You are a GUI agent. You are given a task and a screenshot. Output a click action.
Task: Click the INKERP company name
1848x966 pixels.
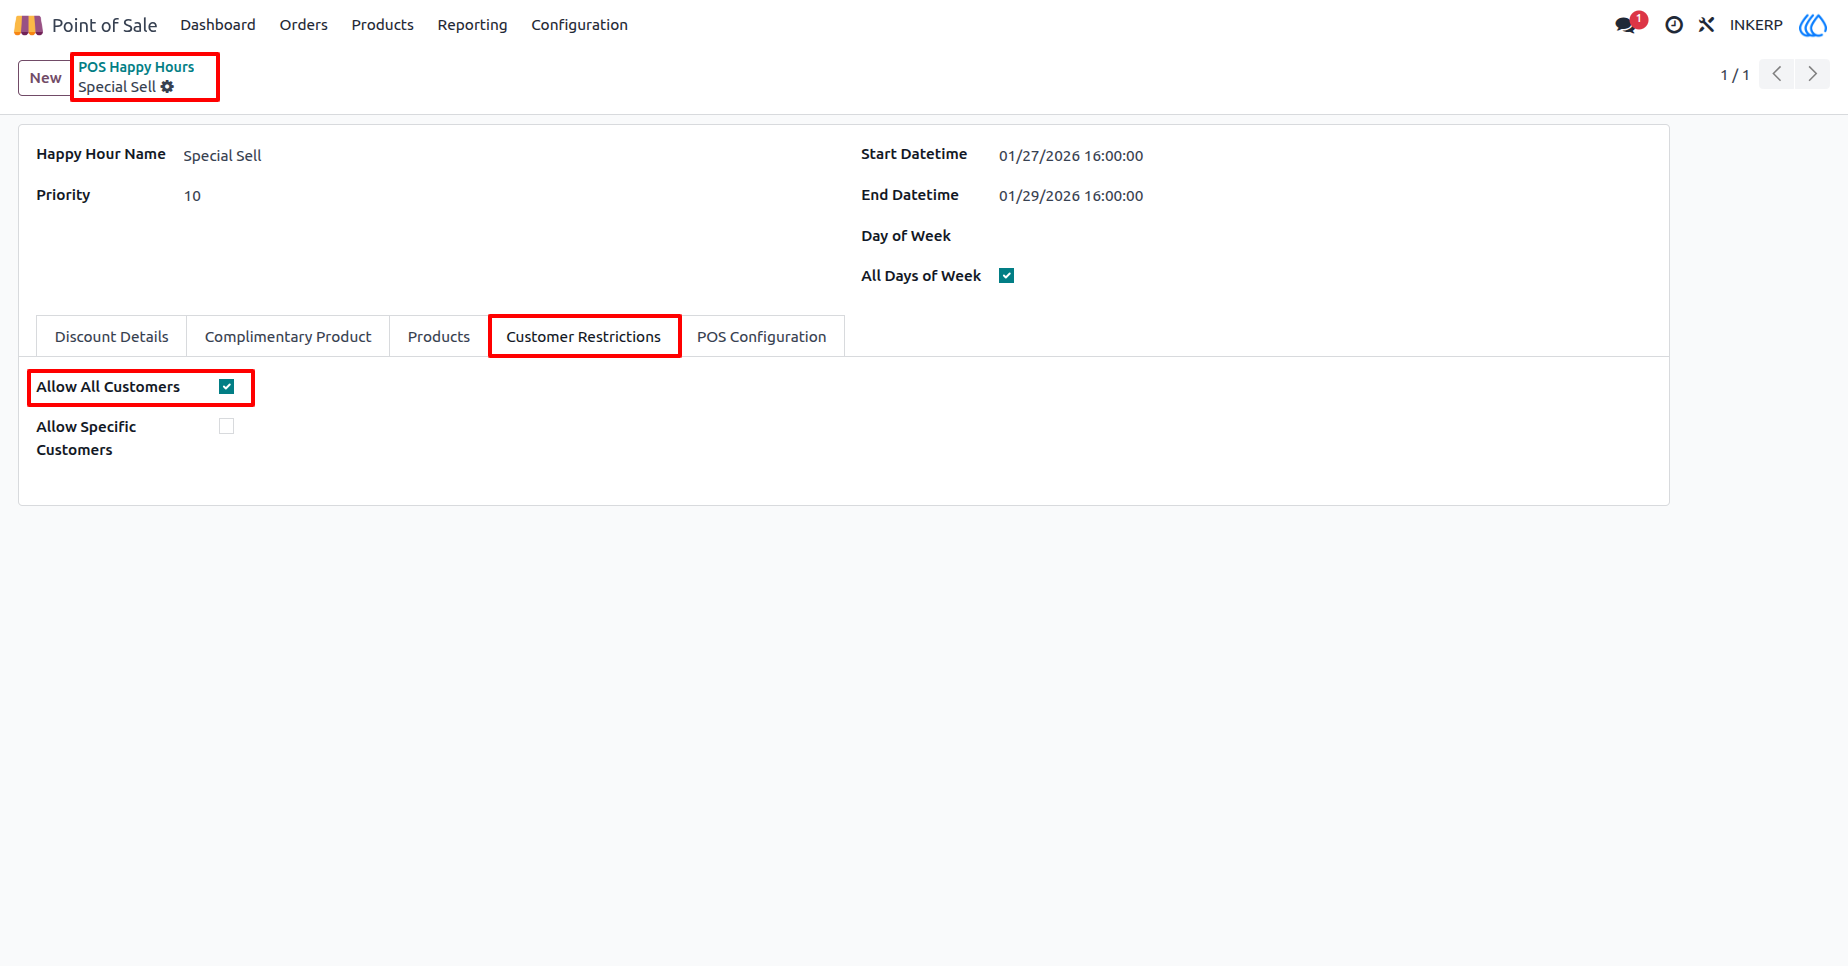tap(1756, 25)
